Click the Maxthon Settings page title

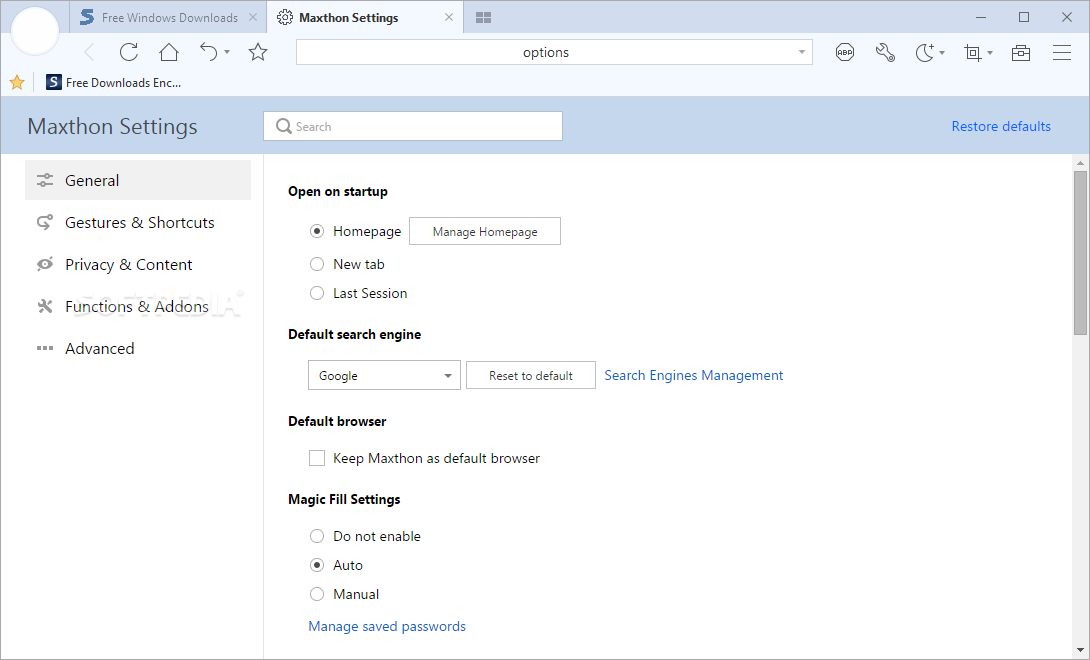click(113, 127)
